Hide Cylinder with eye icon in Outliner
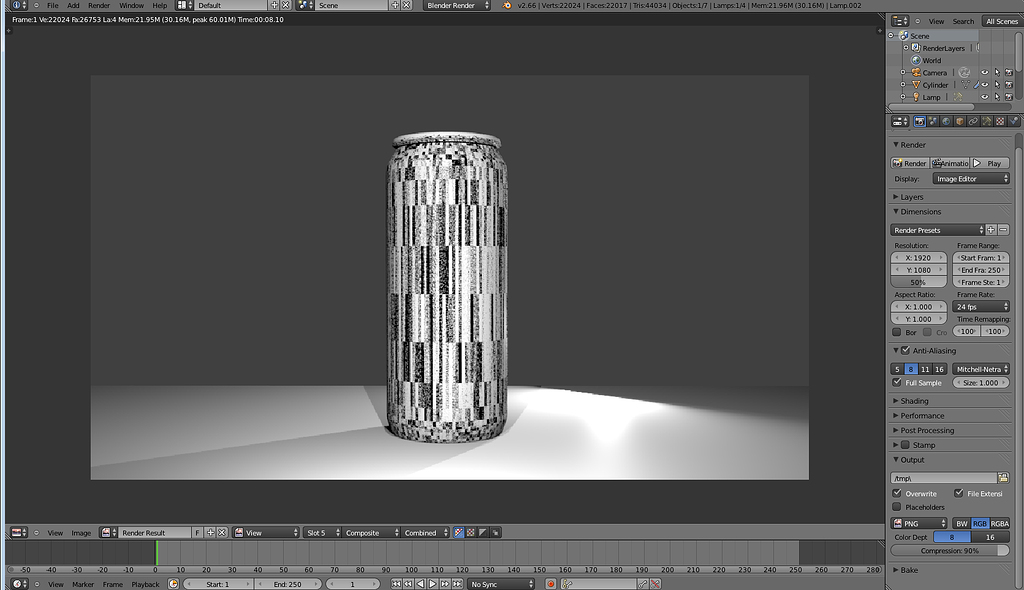1024x590 pixels. click(985, 85)
